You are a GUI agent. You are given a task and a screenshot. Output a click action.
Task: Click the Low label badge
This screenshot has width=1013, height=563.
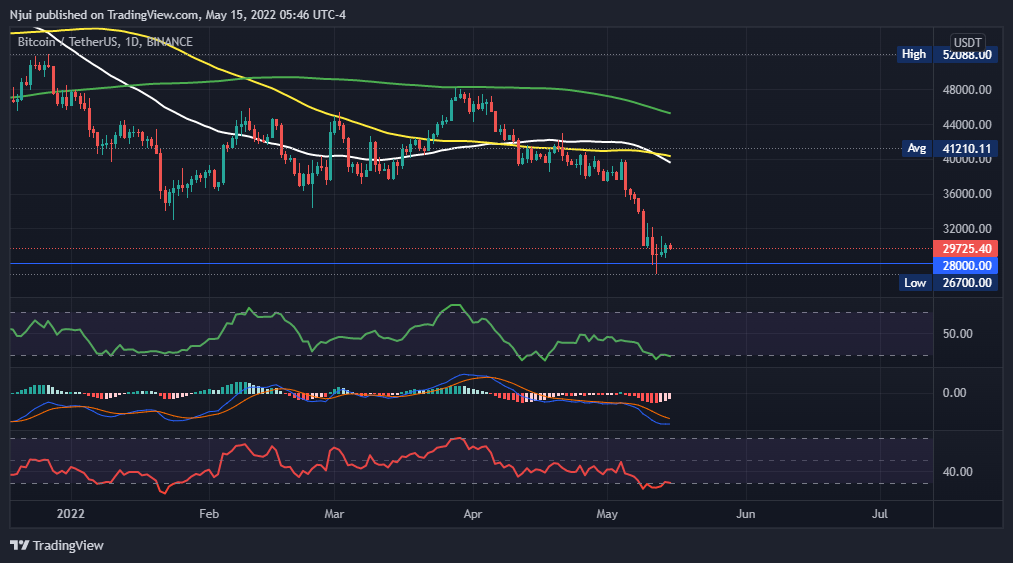click(x=914, y=283)
